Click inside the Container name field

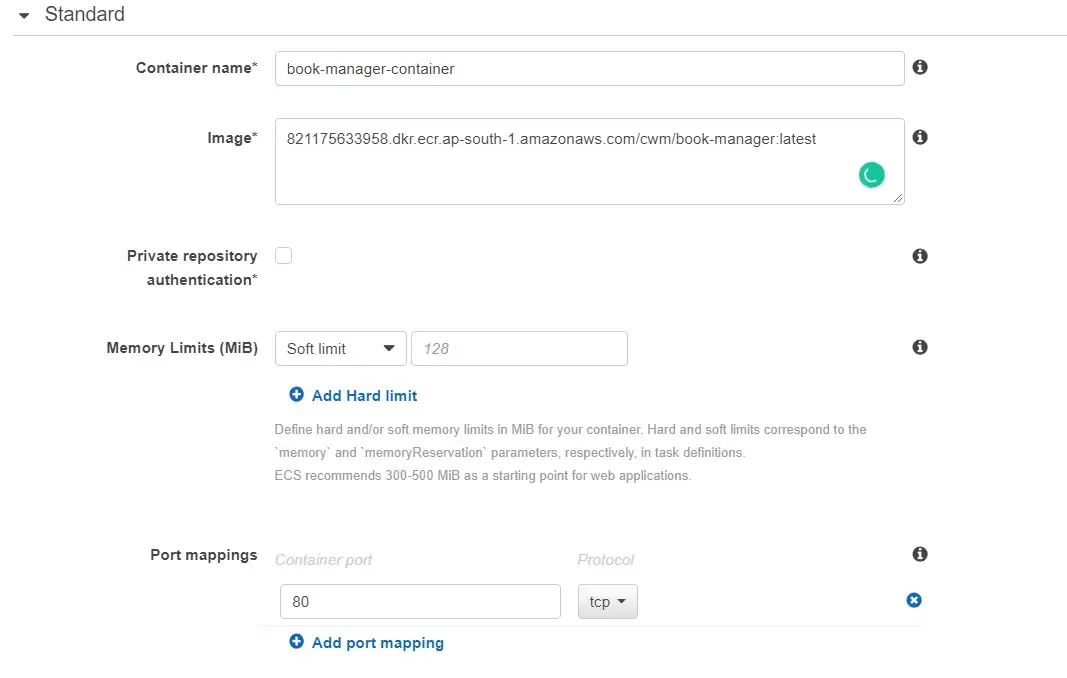[x=590, y=68]
